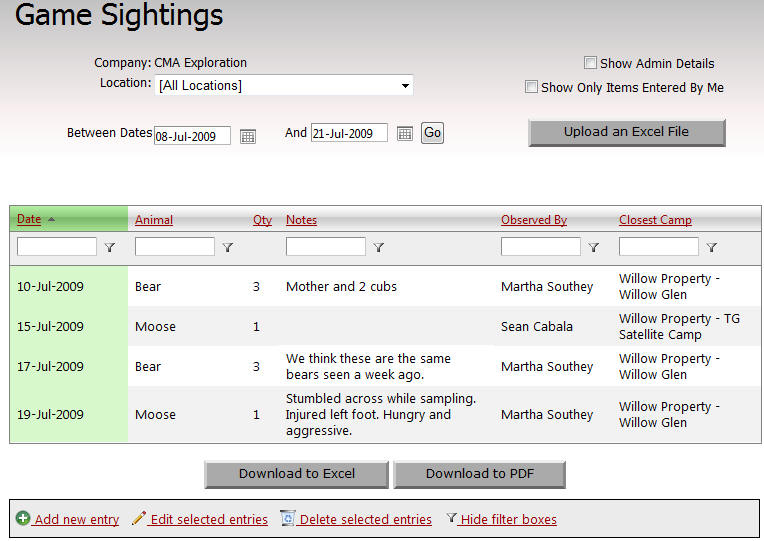Image resolution: width=764 pixels, height=541 pixels.
Task: Sort table by Date column
Action: click(29, 219)
